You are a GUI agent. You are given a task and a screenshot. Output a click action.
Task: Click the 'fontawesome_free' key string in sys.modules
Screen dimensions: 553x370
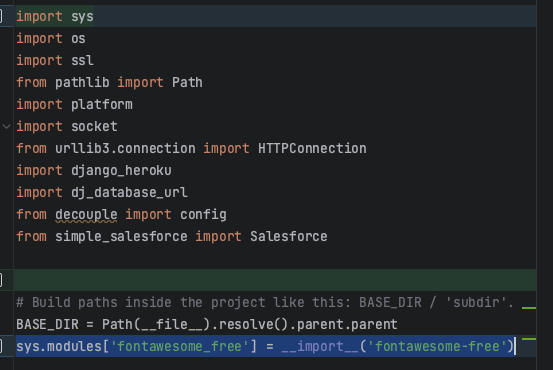pyautogui.click(x=180, y=346)
